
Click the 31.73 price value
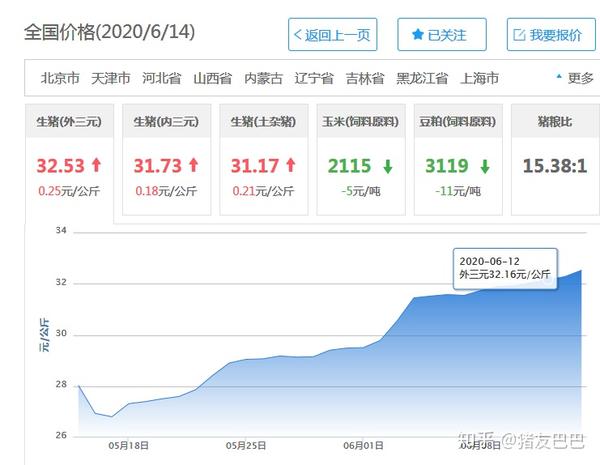coord(157,166)
